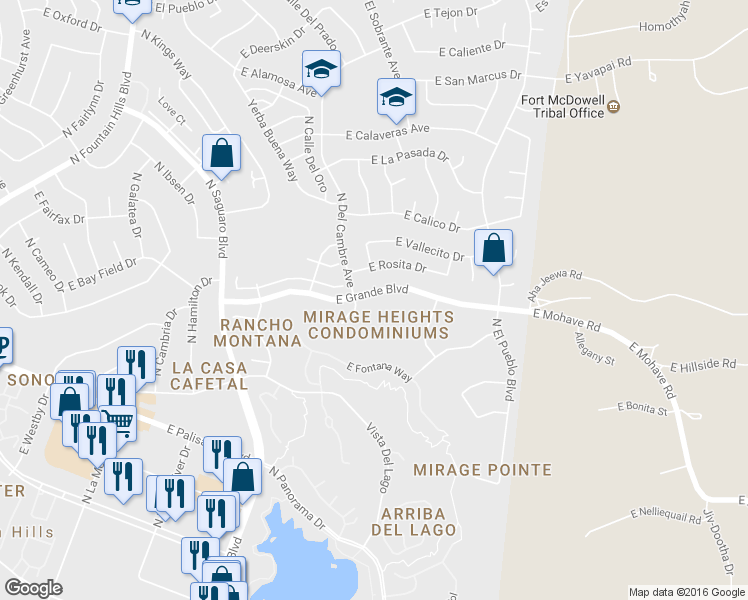Click the E Bay Field Dr label
The image size is (748, 600).
click(x=103, y=274)
